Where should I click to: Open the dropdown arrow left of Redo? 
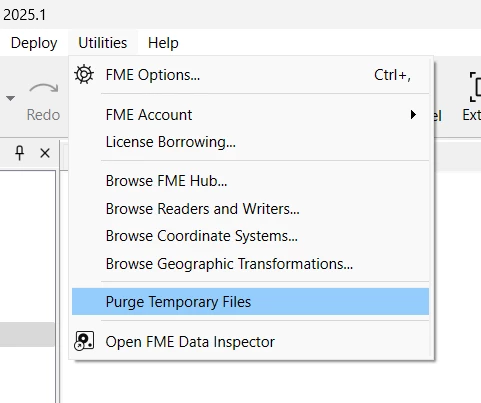point(11,98)
